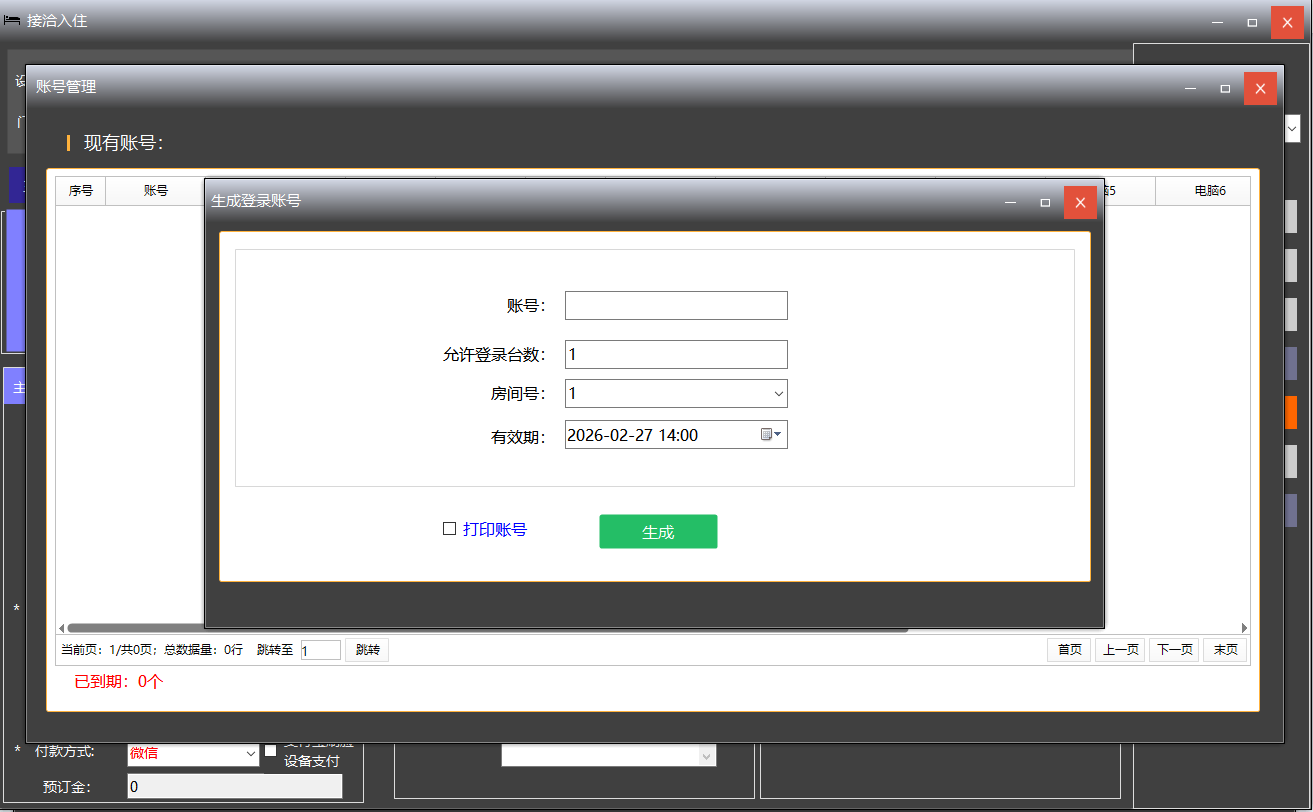Viewport: 1313px width, 812px height.
Task: Maximize the 生成登录账号 dialog
Action: pos(1045,202)
